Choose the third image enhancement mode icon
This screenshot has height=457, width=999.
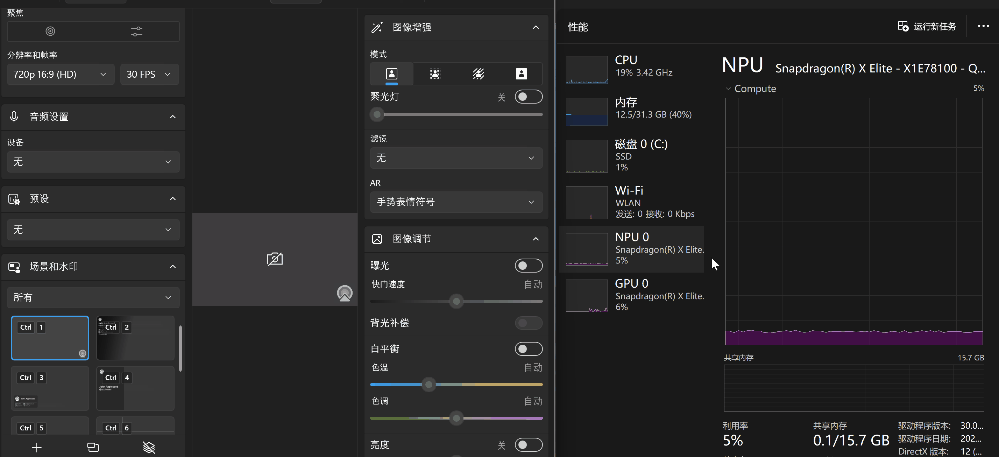pos(478,74)
